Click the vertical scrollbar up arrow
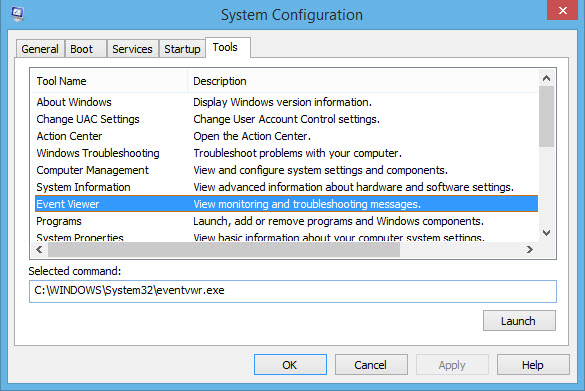Screen dimensions: 585x391 (547, 78)
